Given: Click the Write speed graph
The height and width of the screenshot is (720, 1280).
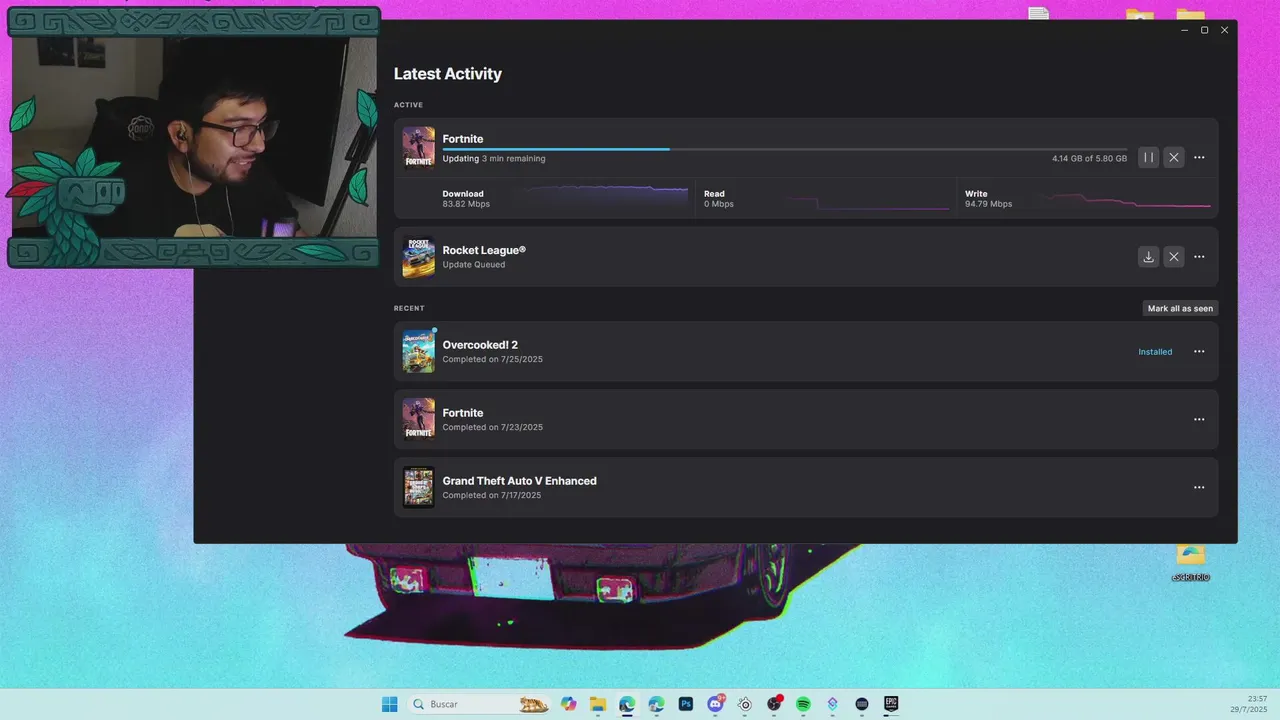Looking at the screenshot, I should tap(1128, 198).
